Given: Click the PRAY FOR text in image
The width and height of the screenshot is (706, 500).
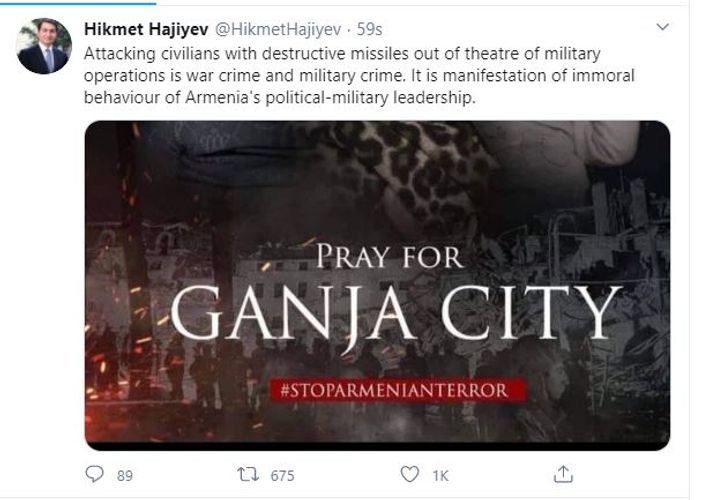Looking at the screenshot, I should click(x=389, y=256).
